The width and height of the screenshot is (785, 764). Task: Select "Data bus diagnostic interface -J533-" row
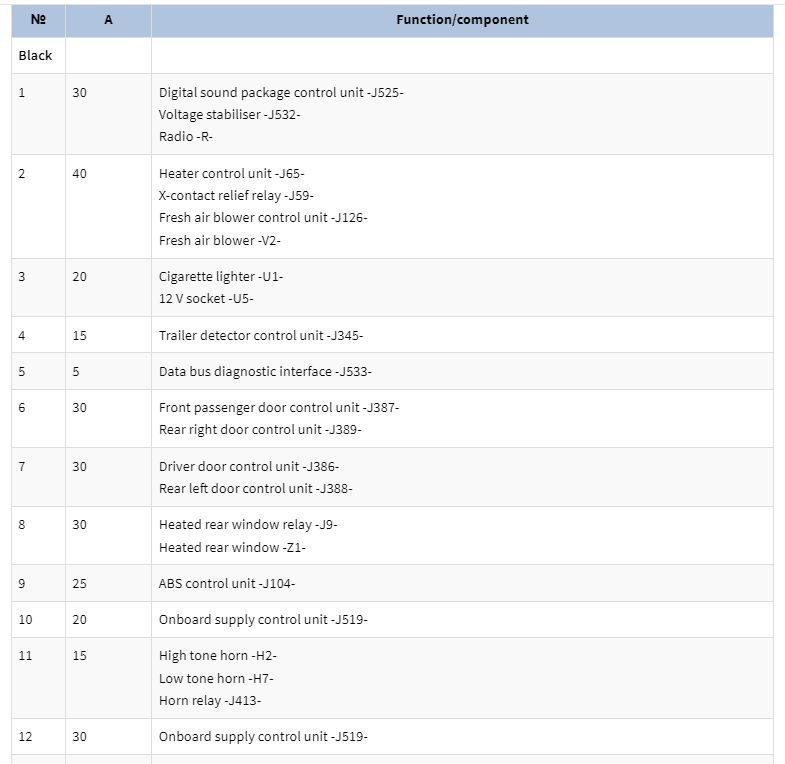[392, 371]
